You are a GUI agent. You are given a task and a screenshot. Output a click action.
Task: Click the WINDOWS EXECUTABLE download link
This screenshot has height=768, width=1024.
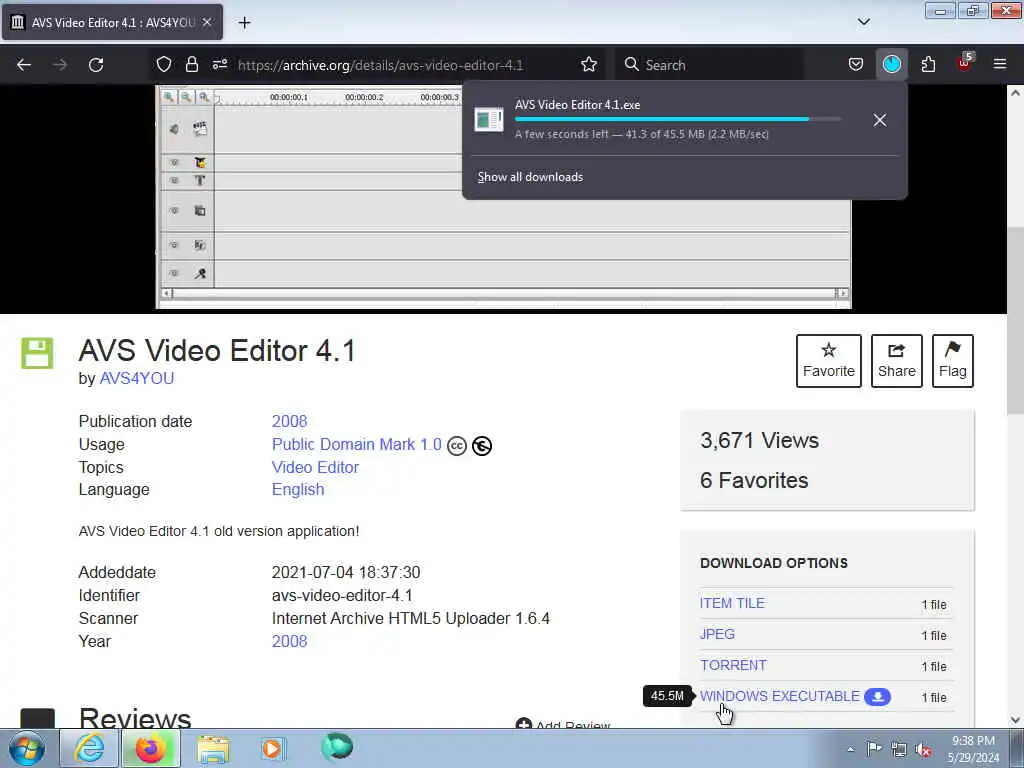(x=780, y=696)
